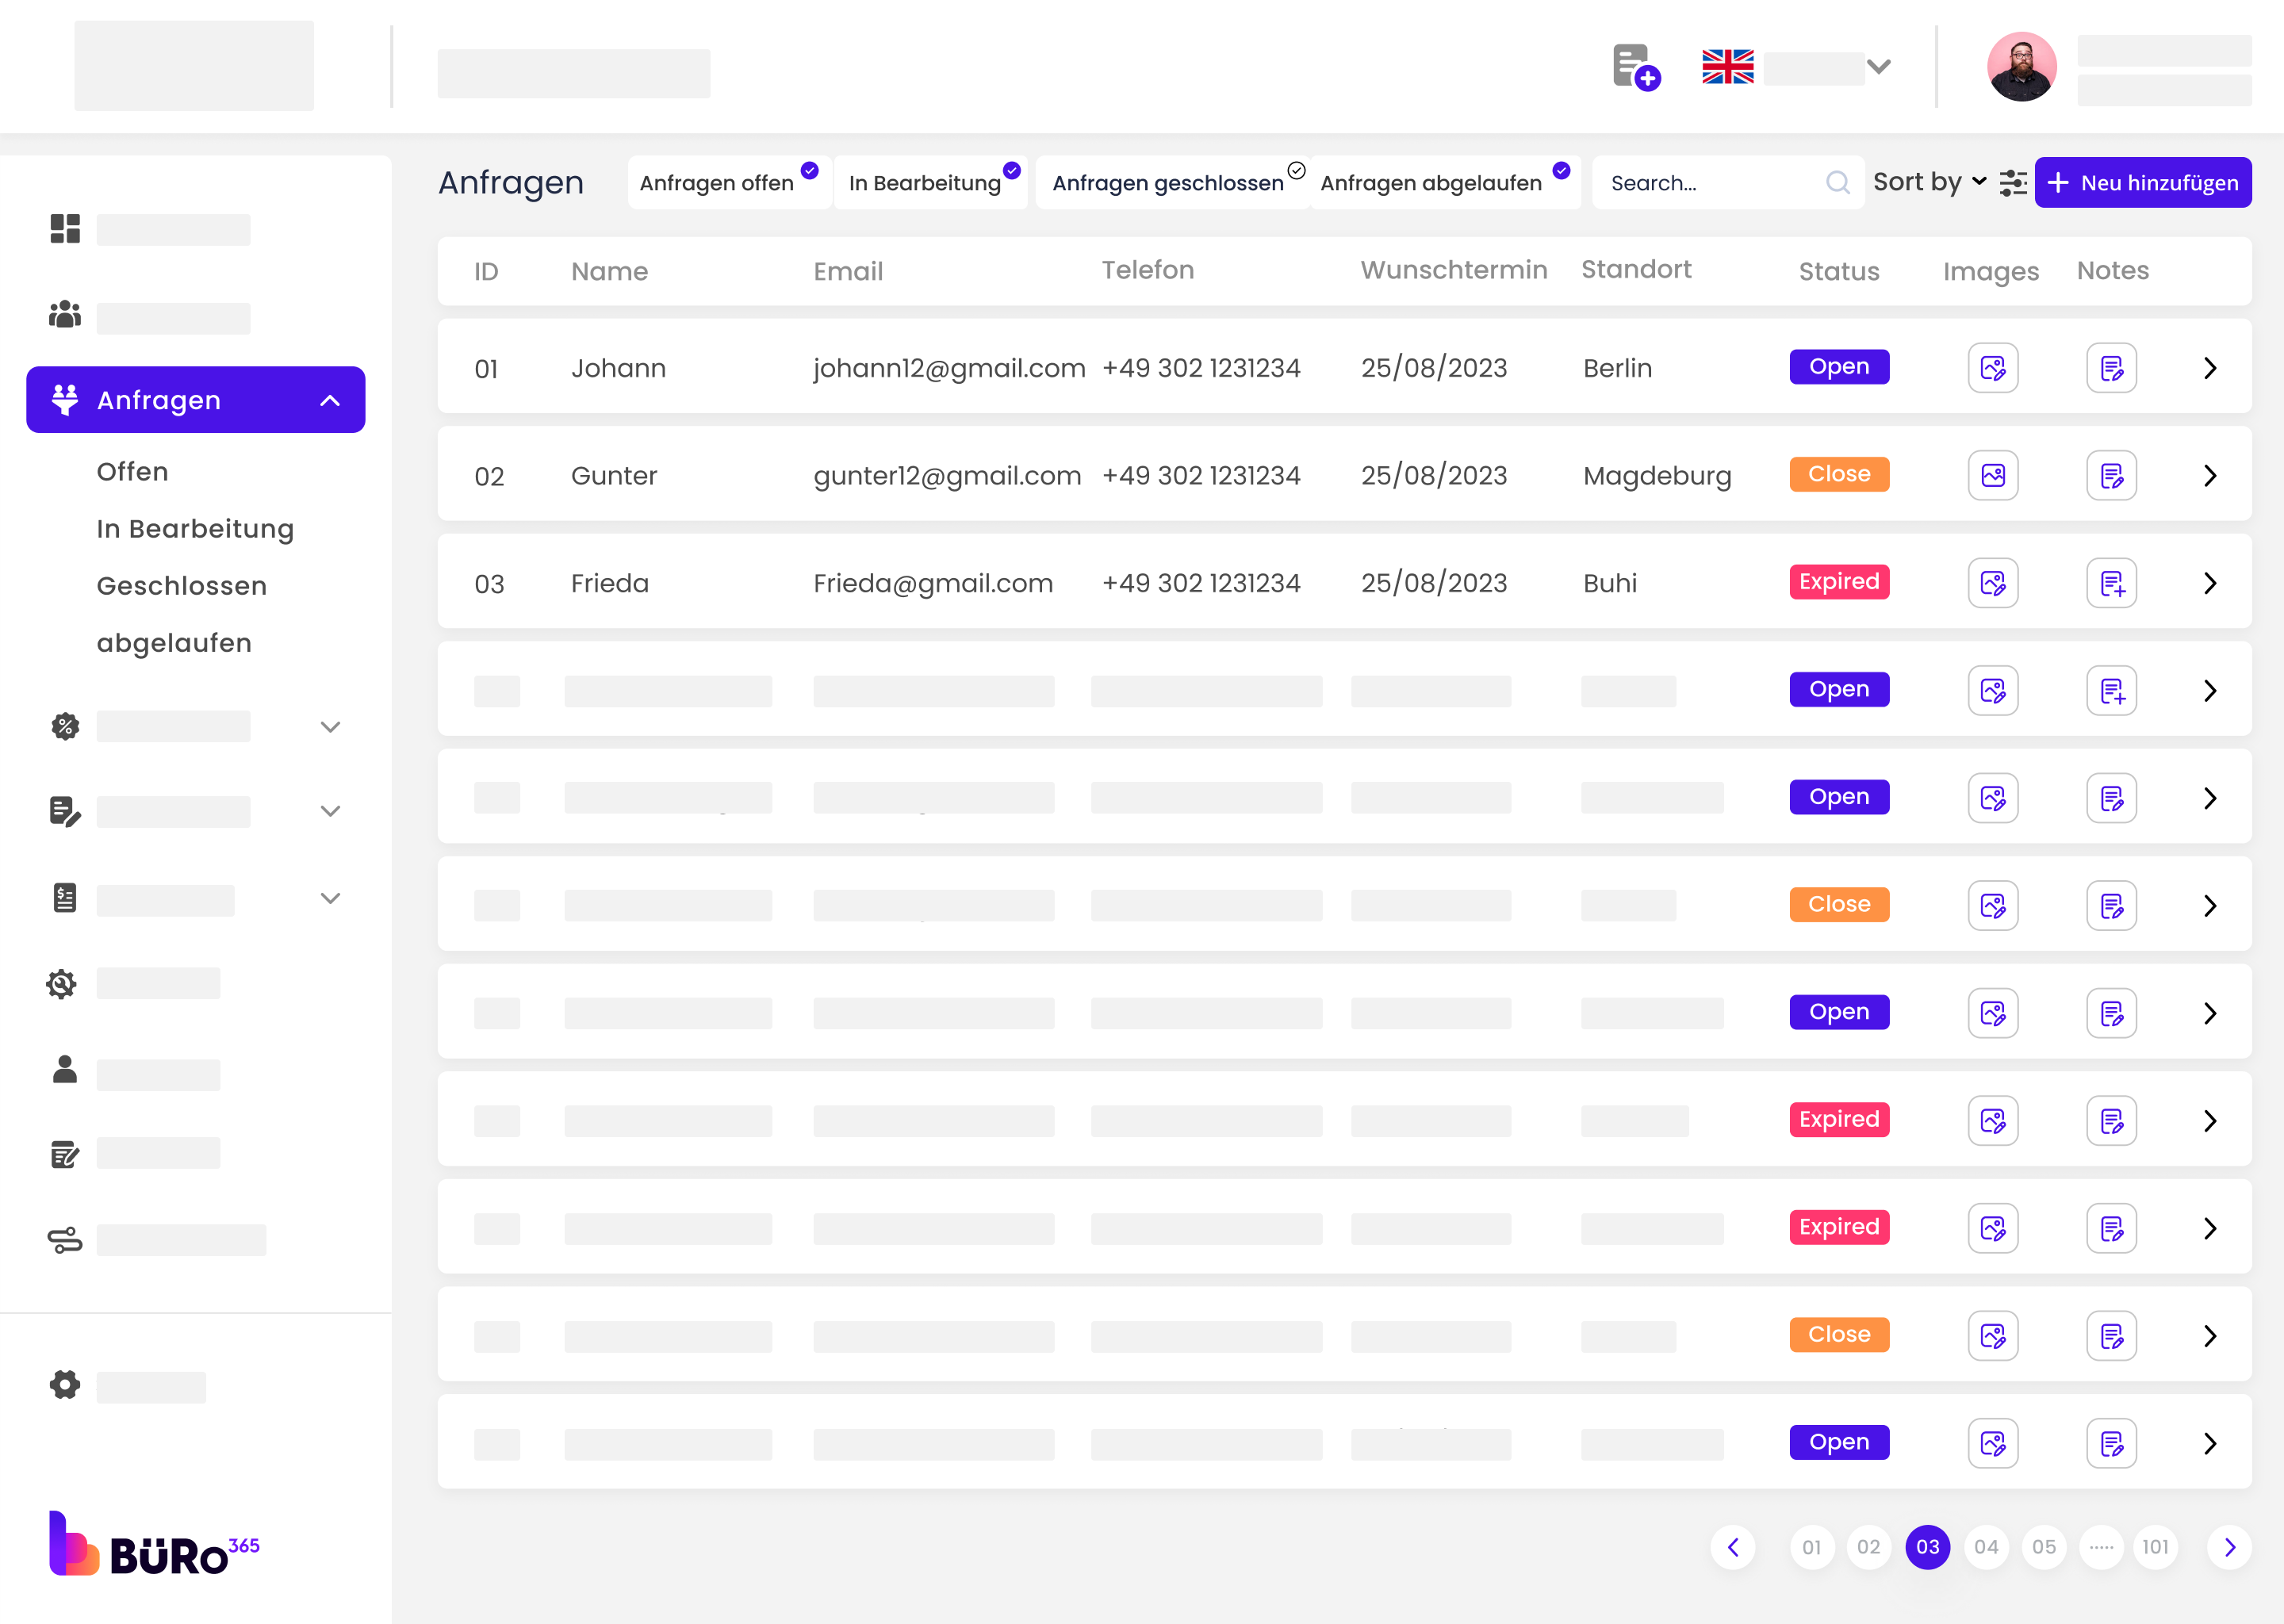Click the add document icon in header
The height and width of the screenshot is (1624, 2284).
point(1636,67)
